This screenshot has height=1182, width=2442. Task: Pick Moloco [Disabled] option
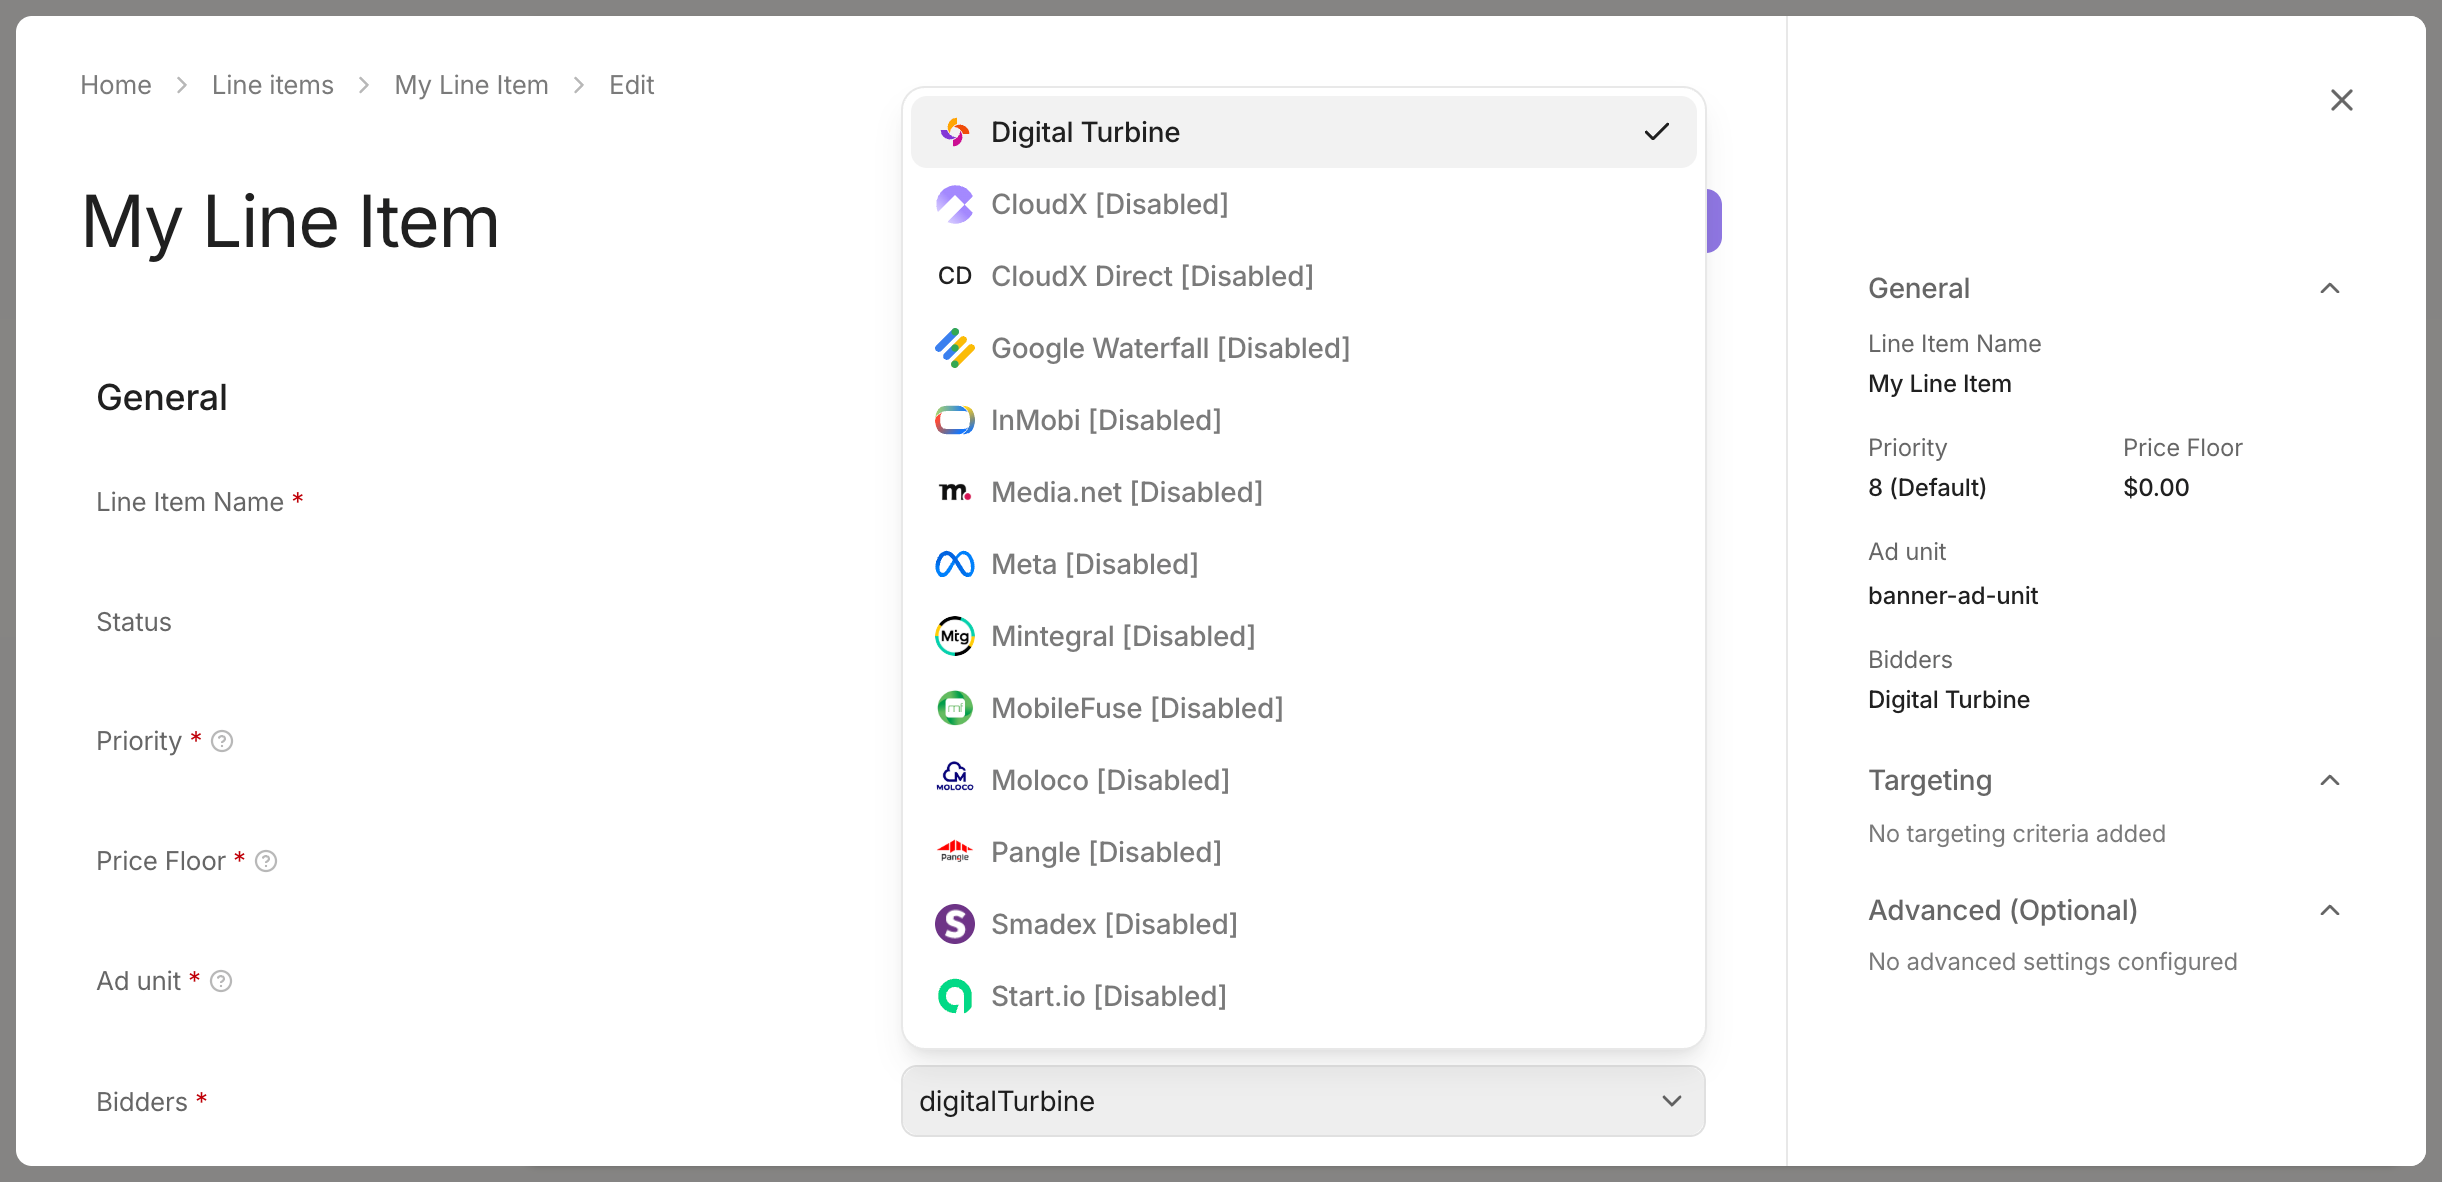[x=1304, y=780]
